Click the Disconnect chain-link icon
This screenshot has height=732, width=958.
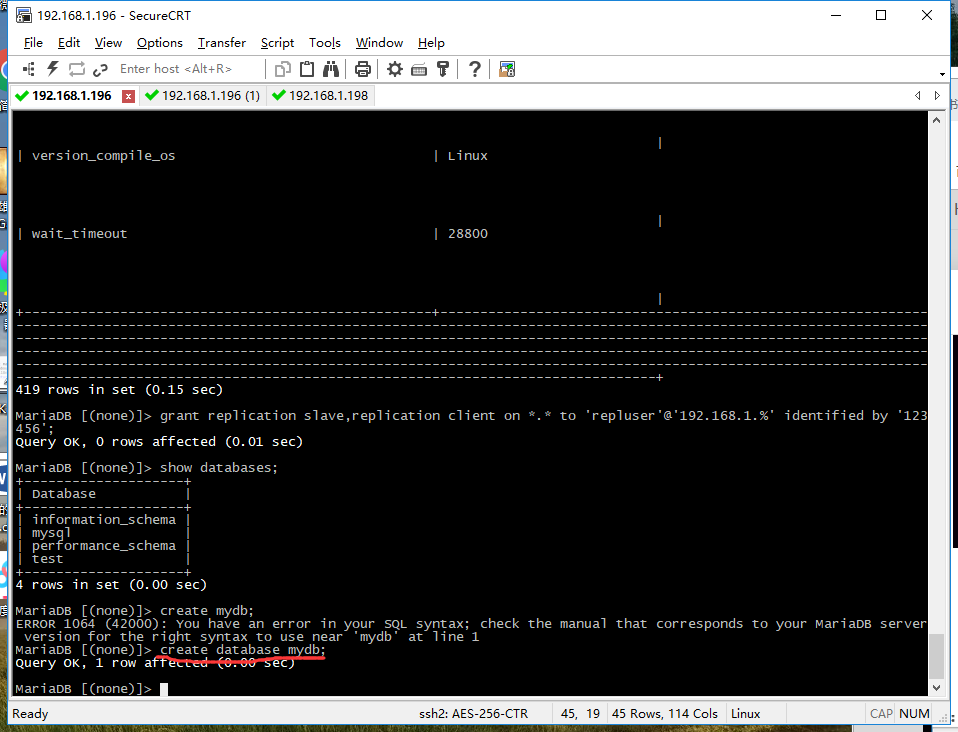point(100,70)
